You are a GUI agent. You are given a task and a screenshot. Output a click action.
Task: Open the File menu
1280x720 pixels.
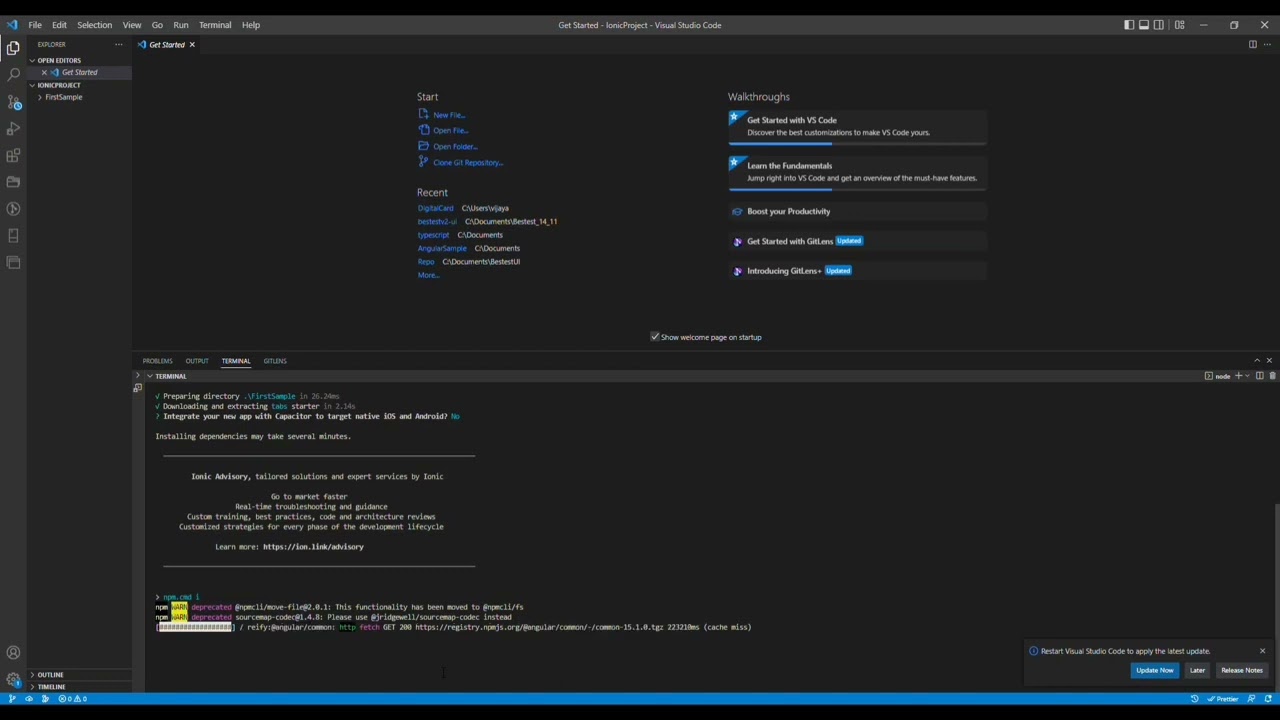[x=35, y=25]
